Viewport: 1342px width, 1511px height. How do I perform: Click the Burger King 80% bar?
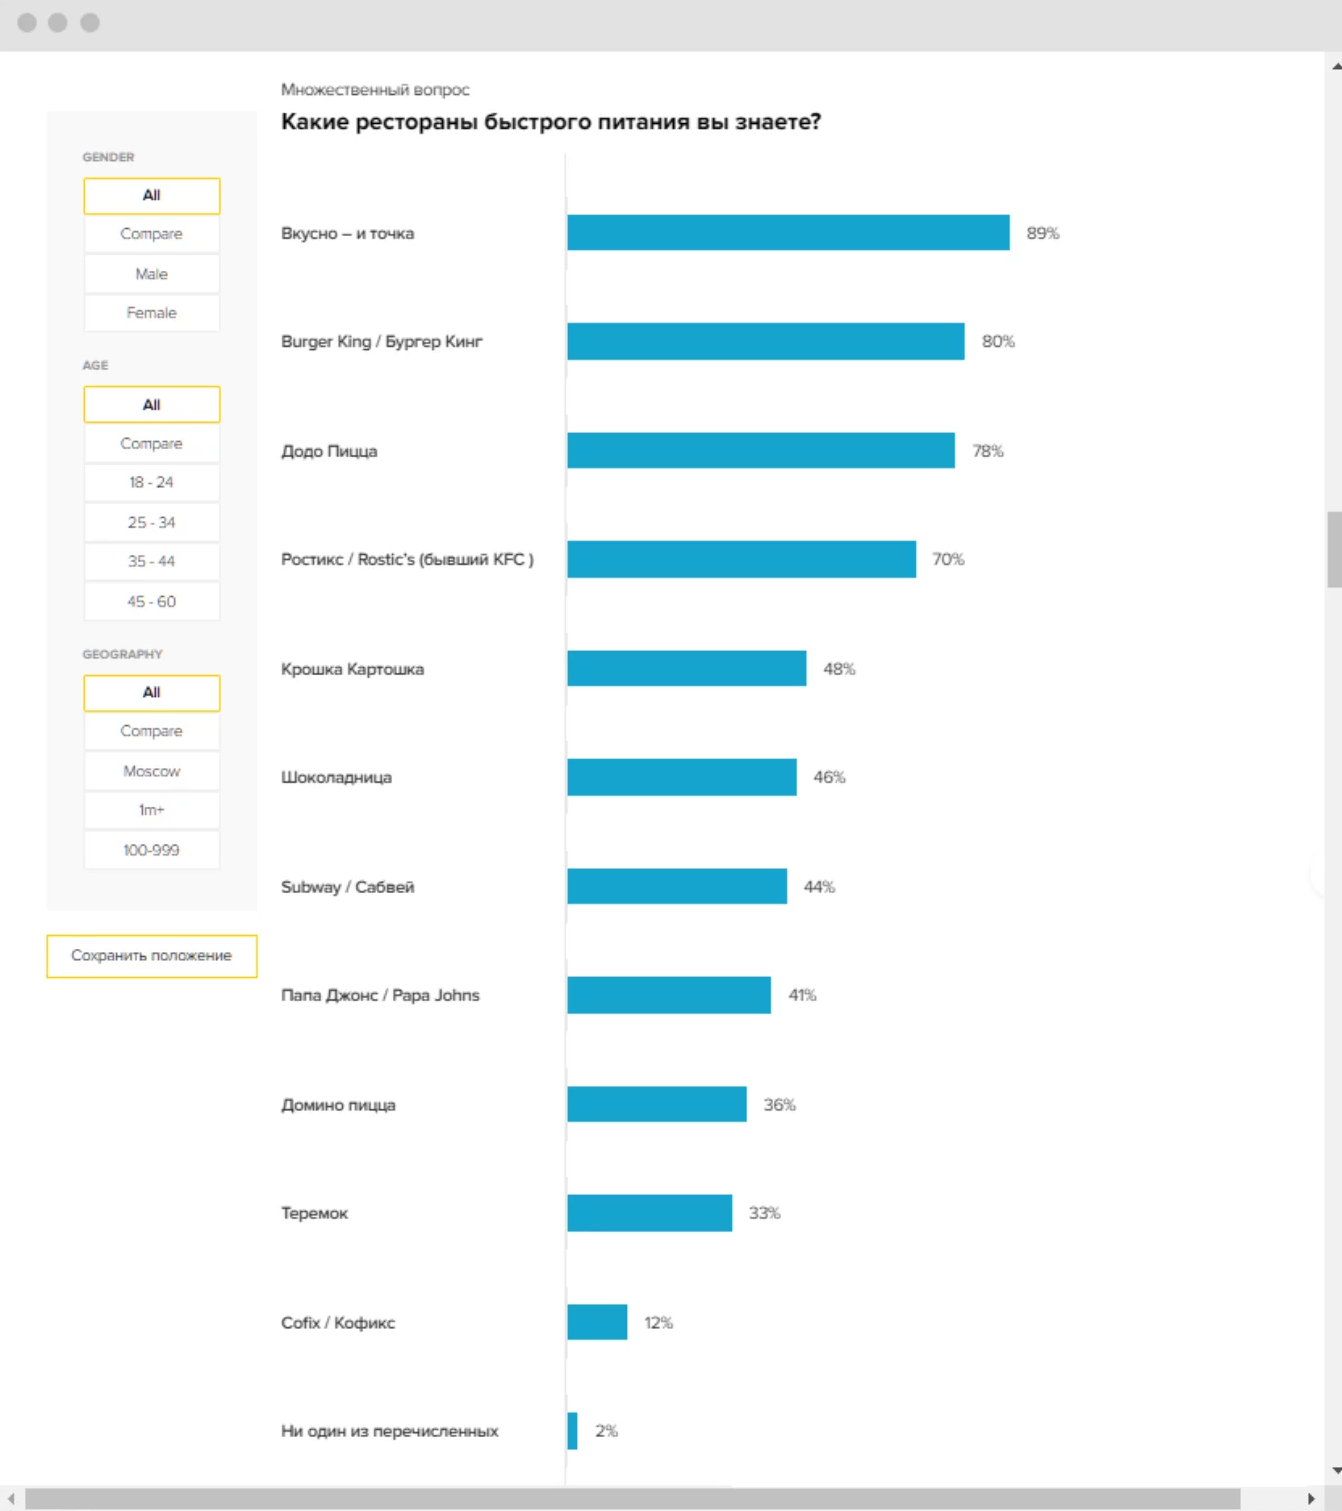pyautogui.click(x=765, y=341)
